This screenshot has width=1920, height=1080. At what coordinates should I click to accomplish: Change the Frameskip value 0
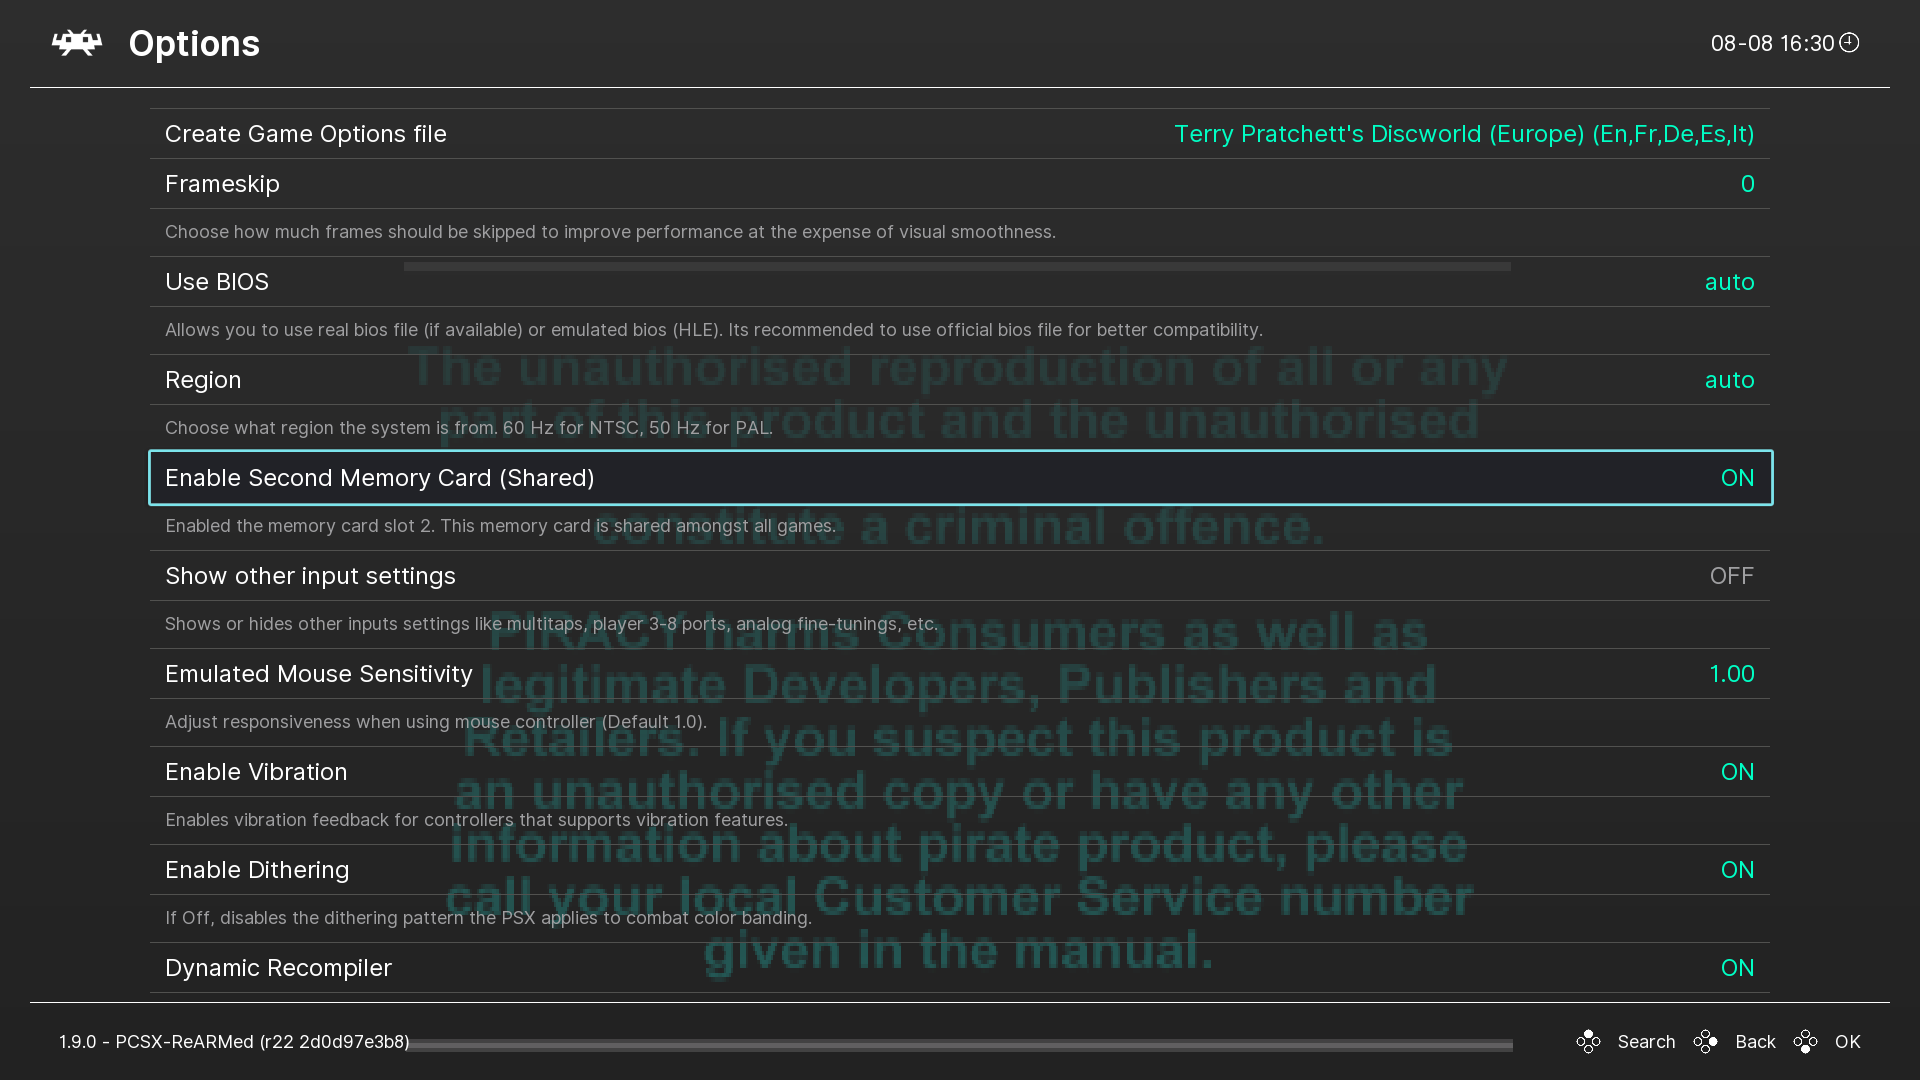(x=1747, y=184)
